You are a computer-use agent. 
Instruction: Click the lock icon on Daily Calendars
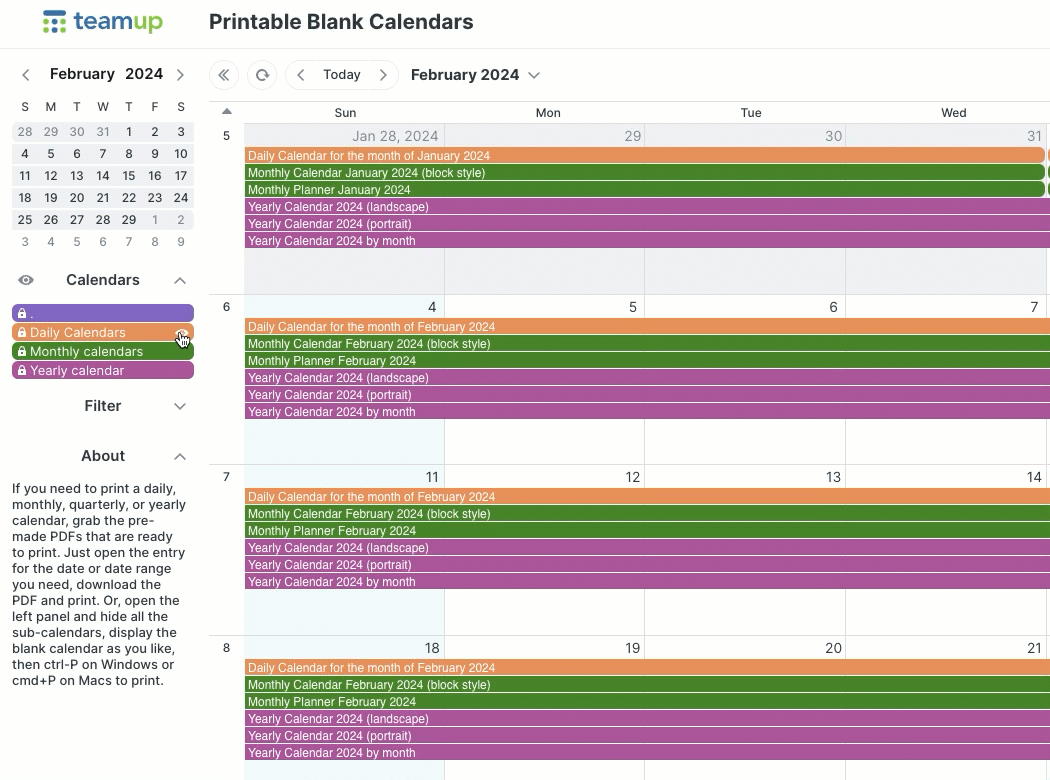point(21,332)
